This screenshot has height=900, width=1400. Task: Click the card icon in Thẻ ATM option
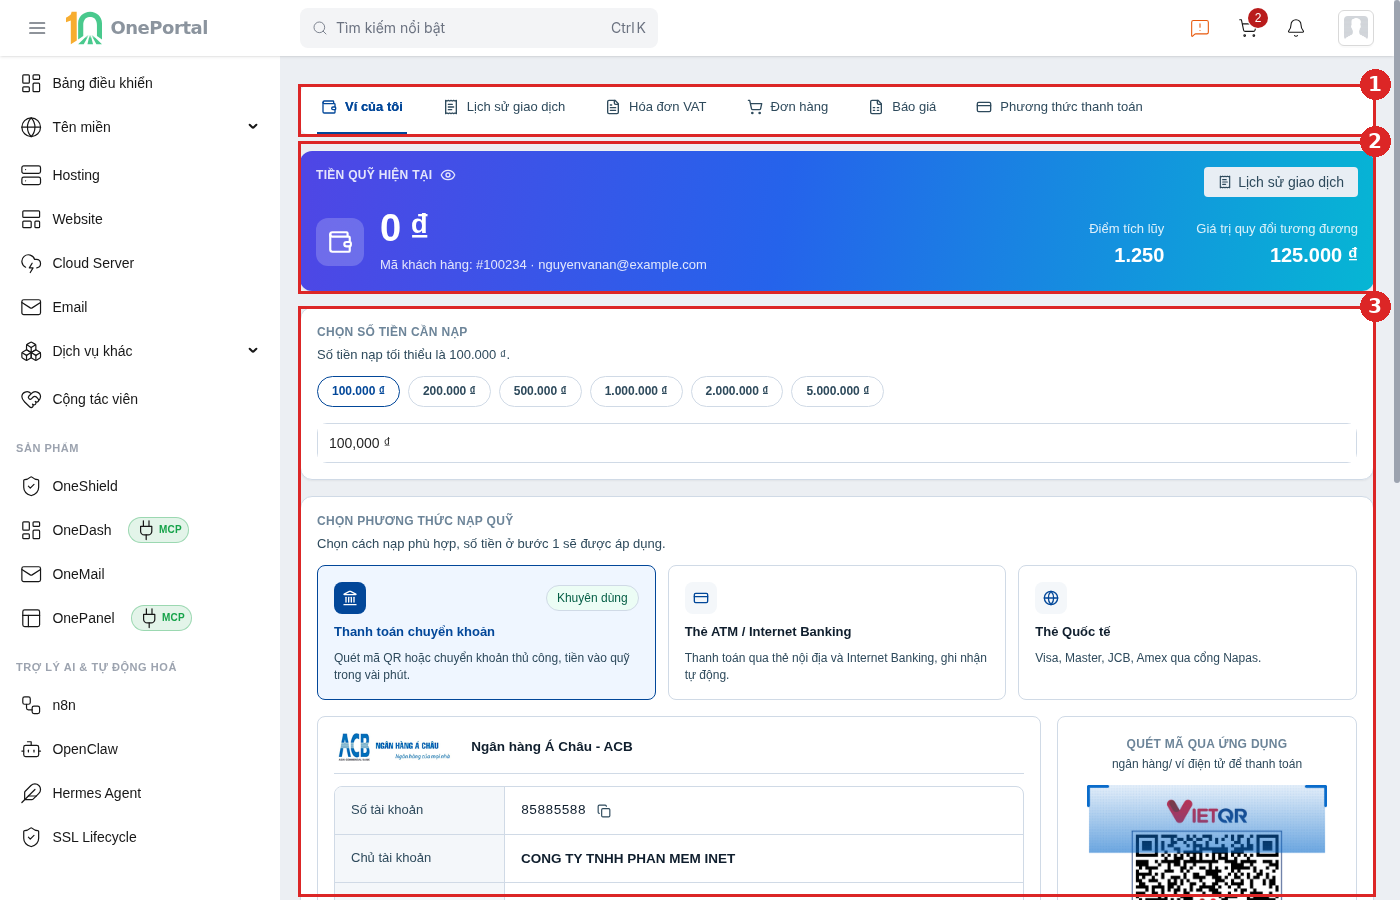click(701, 598)
